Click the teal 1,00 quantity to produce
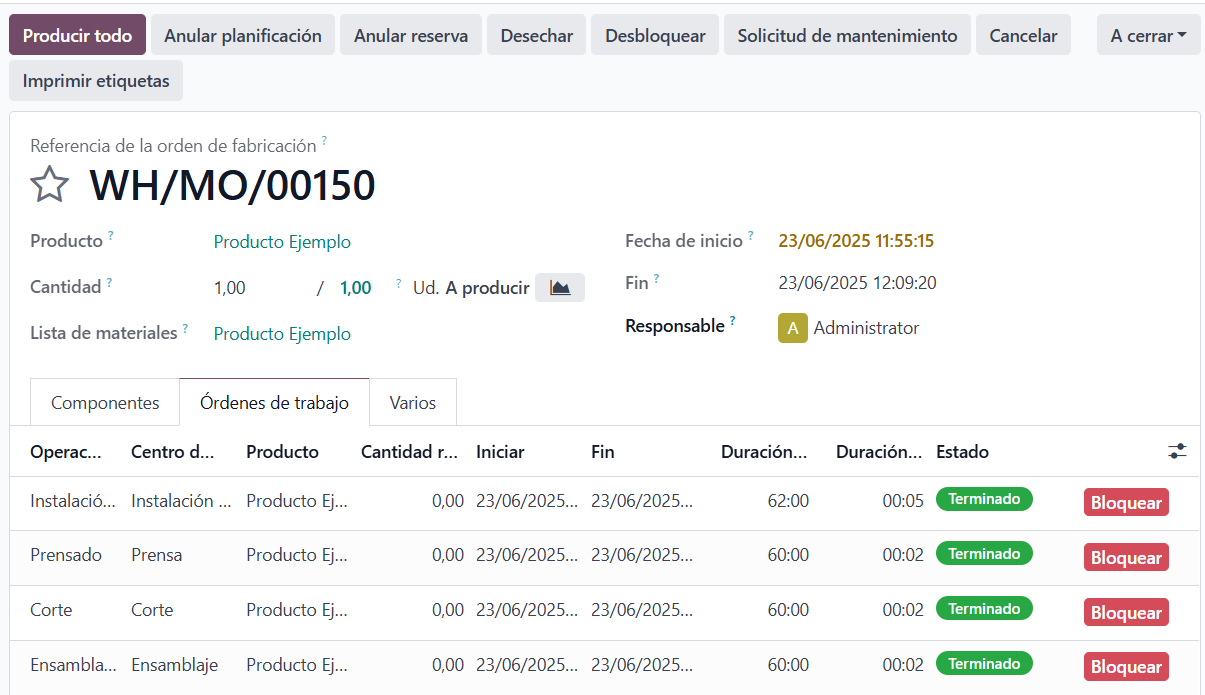1205x695 pixels. pyautogui.click(x=356, y=288)
